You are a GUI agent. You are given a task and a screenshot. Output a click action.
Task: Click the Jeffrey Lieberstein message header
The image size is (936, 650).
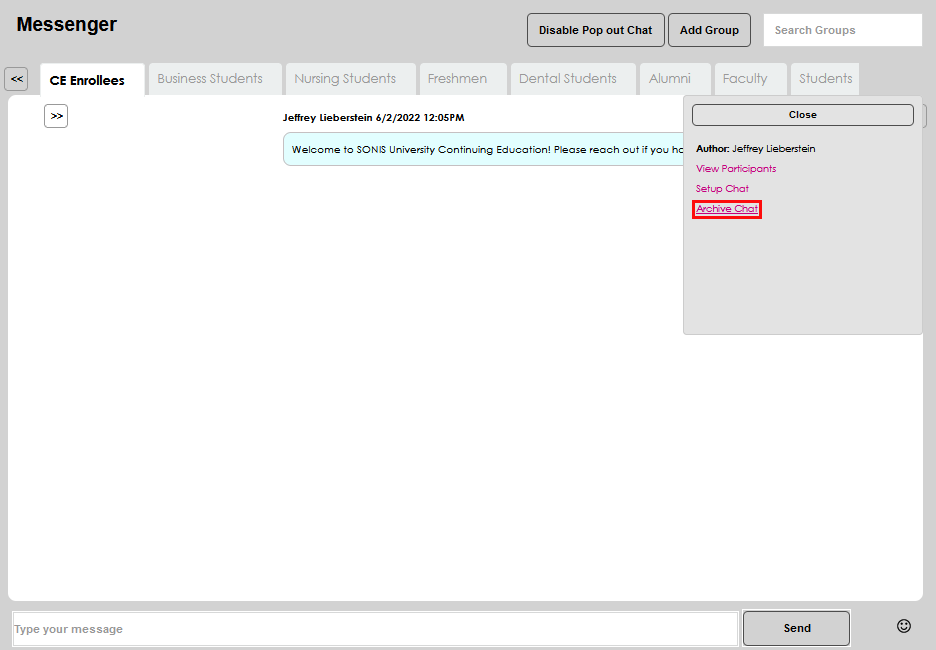pyautogui.click(x=374, y=118)
